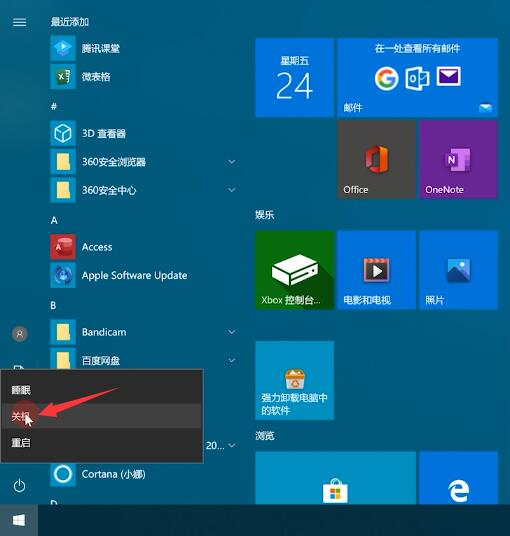
Task: Open the 微表格 app icon
Action: [63, 77]
